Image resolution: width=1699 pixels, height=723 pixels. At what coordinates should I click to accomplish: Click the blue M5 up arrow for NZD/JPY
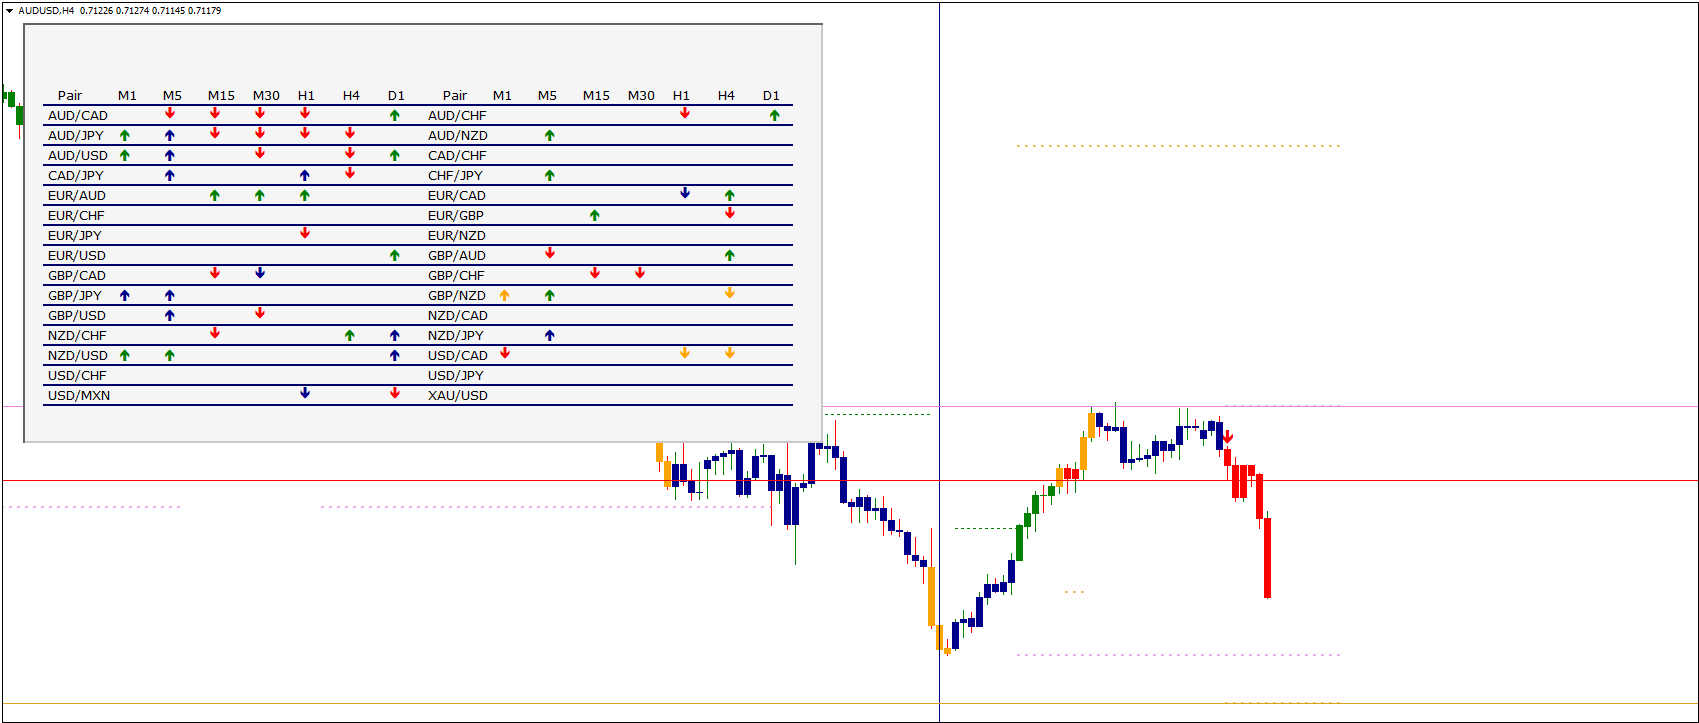(x=549, y=335)
